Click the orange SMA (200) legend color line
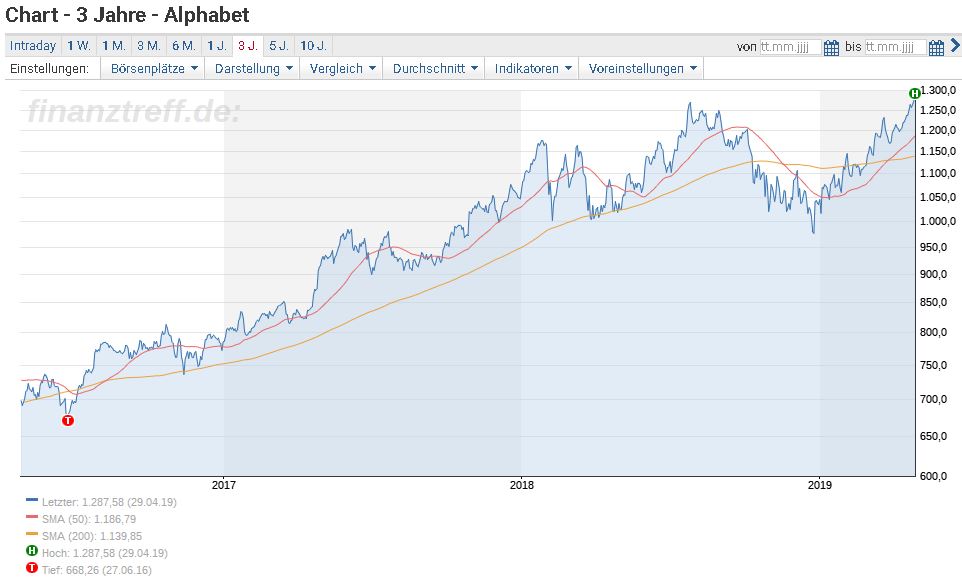The width and height of the screenshot is (962, 581). pos(32,534)
